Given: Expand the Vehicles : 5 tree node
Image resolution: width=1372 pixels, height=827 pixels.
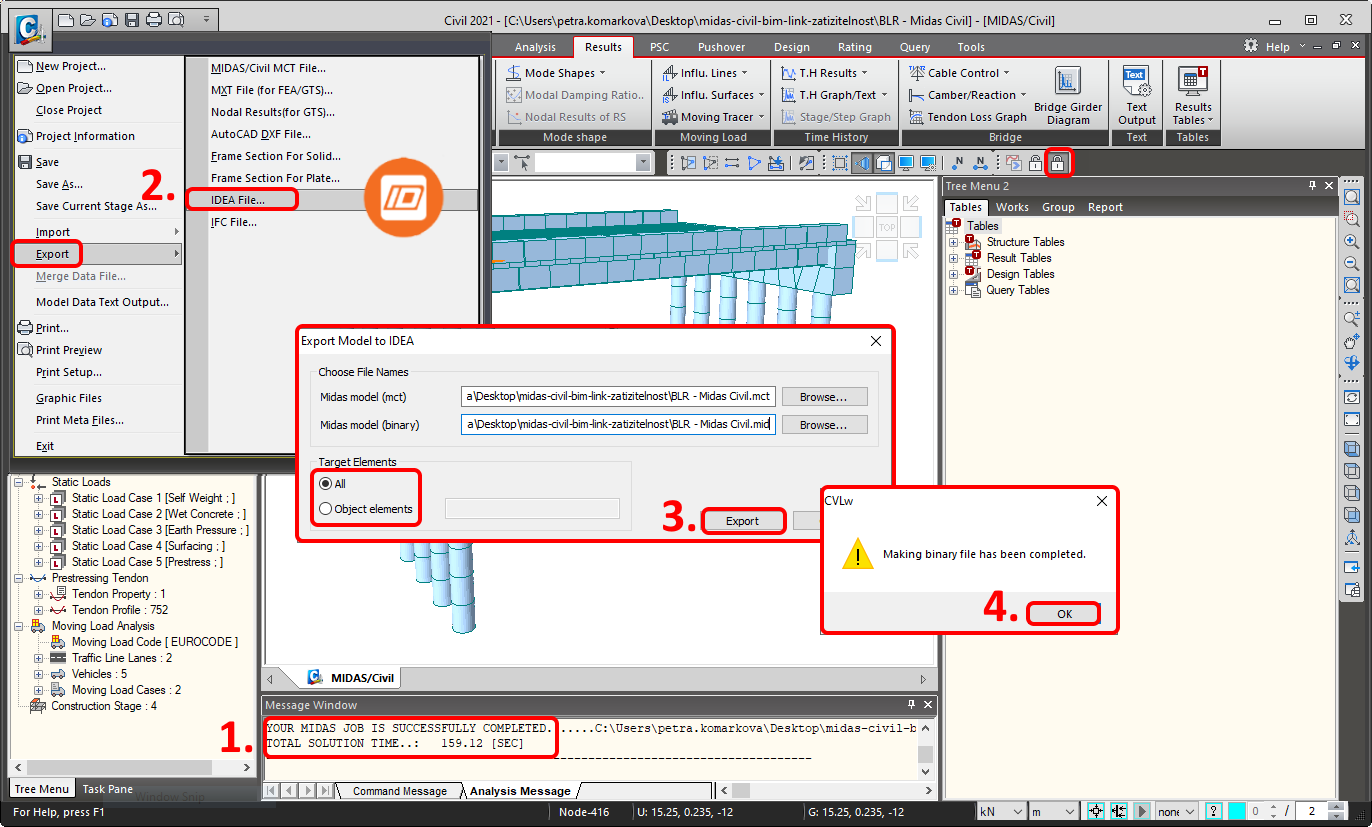Looking at the screenshot, I should [39, 674].
